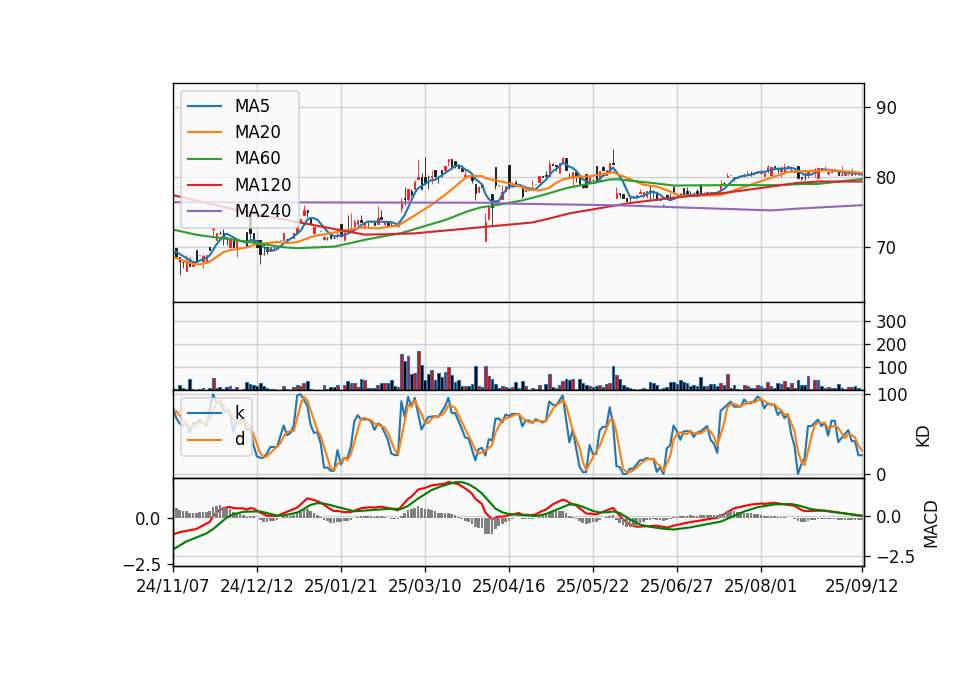Click the price axis value 80
Viewport: 960px width, 690px height.
(886, 178)
